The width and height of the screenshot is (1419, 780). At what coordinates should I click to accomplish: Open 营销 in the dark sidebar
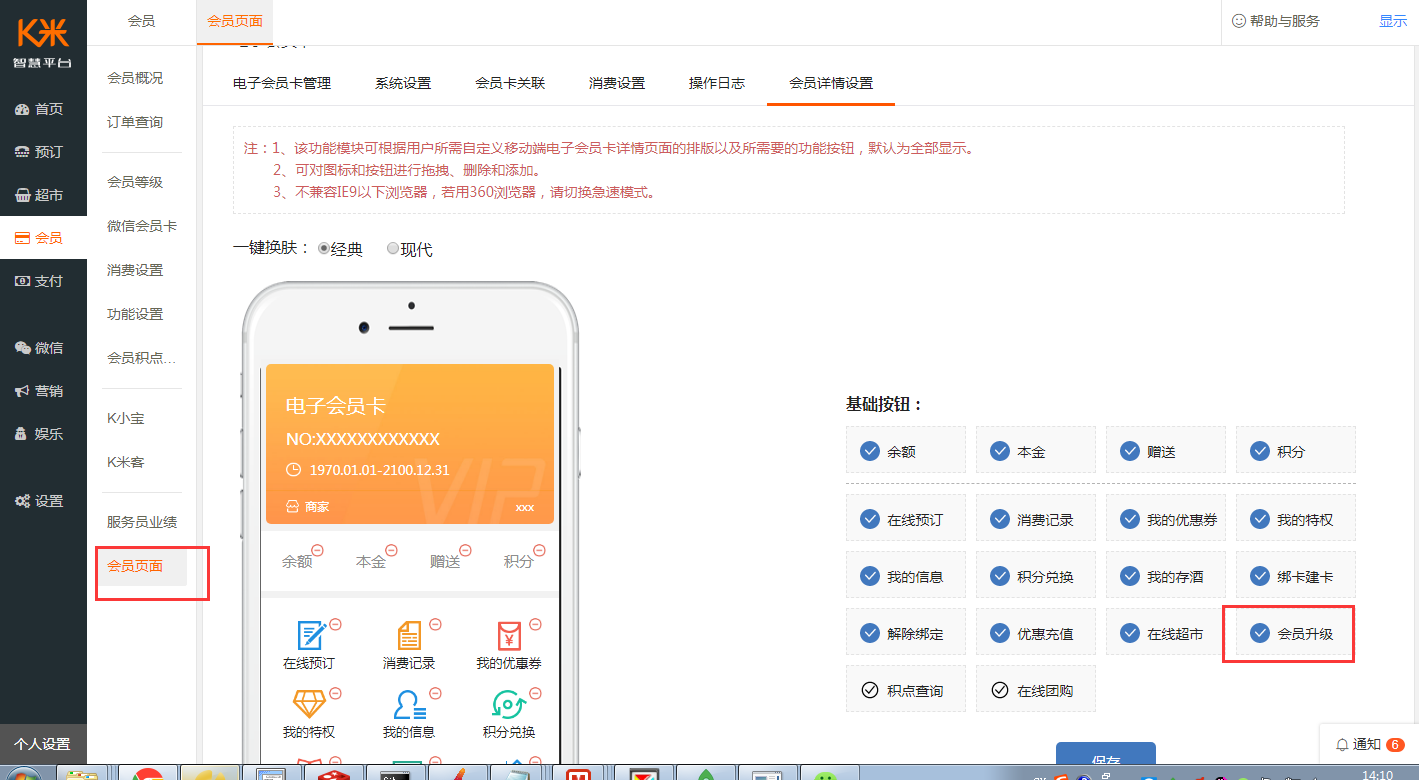tap(40, 391)
